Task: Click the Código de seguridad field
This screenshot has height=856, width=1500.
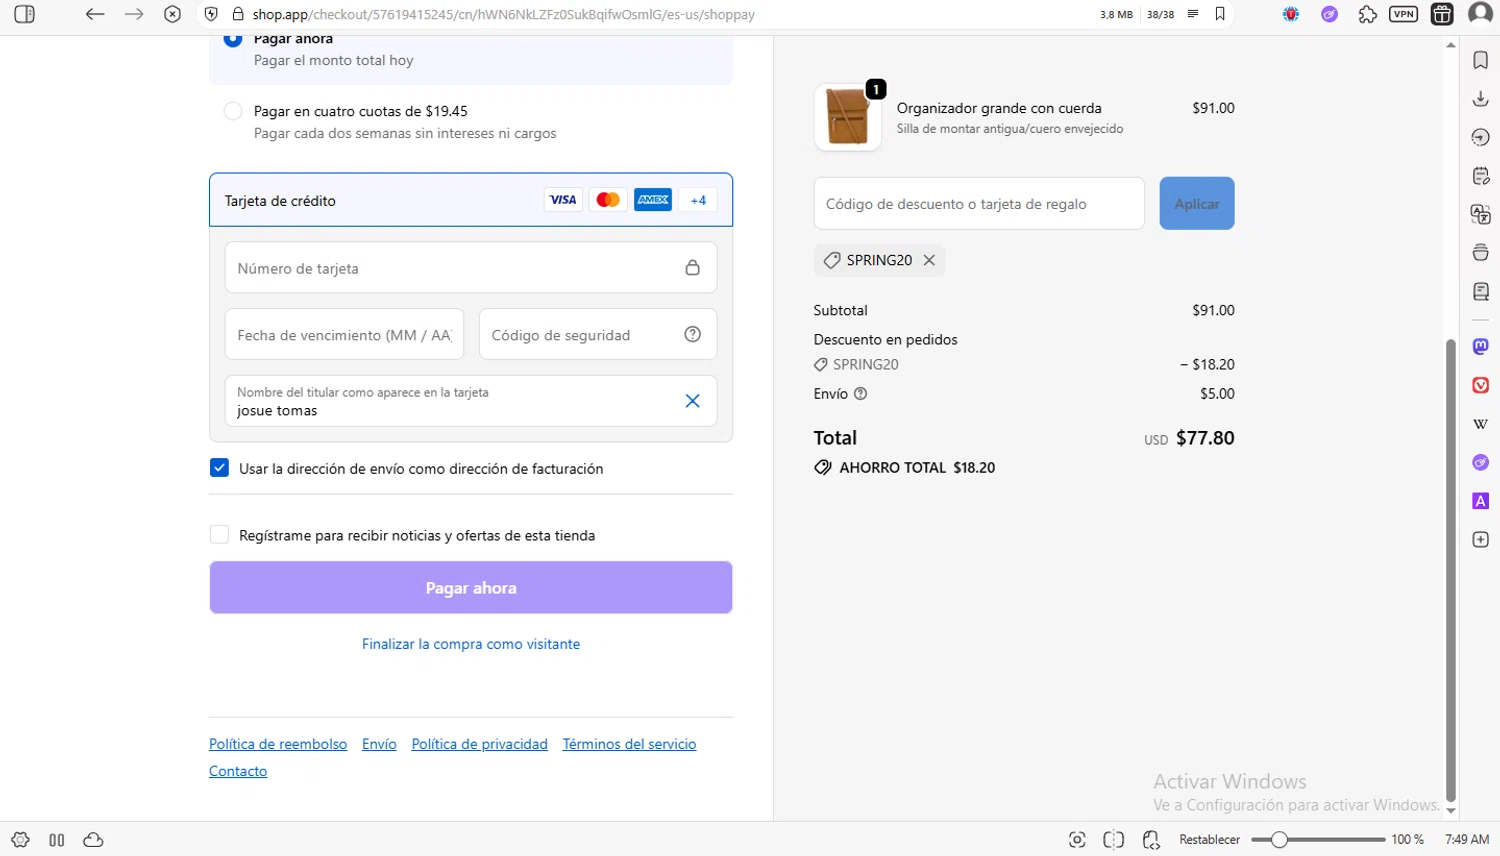Action: [x=598, y=334]
